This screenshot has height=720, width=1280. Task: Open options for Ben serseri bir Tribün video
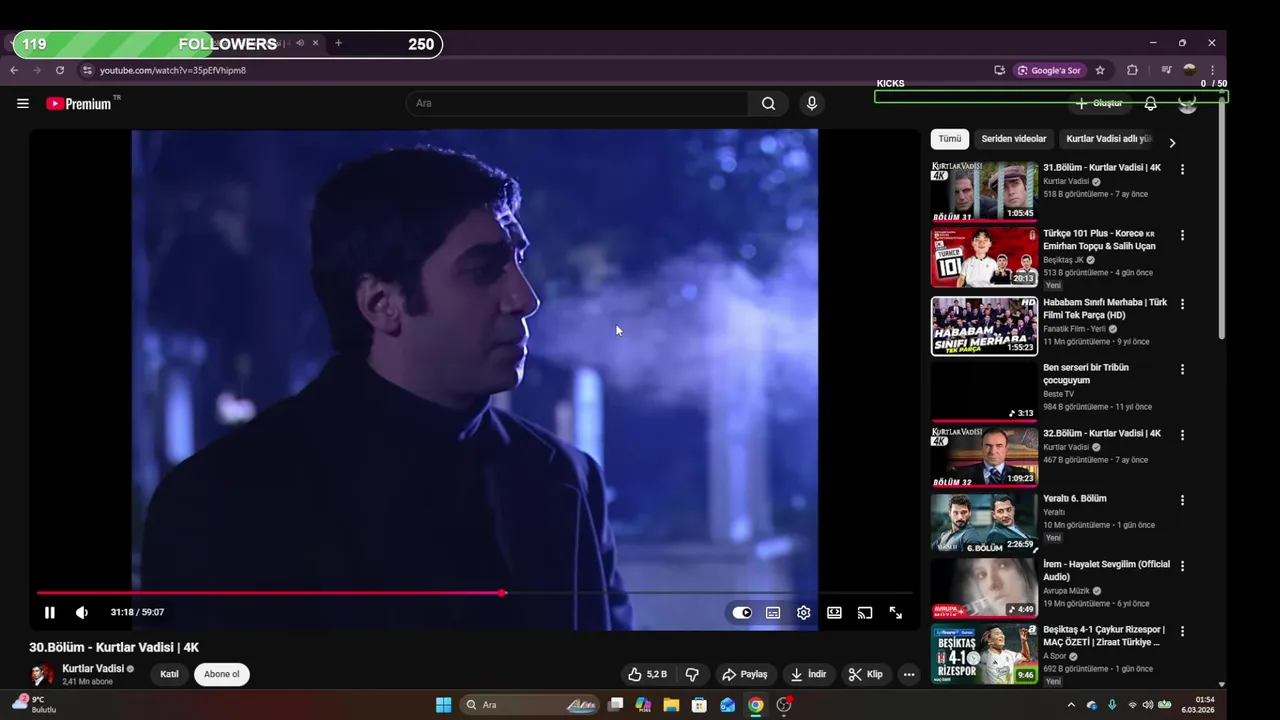point(1182,369)
